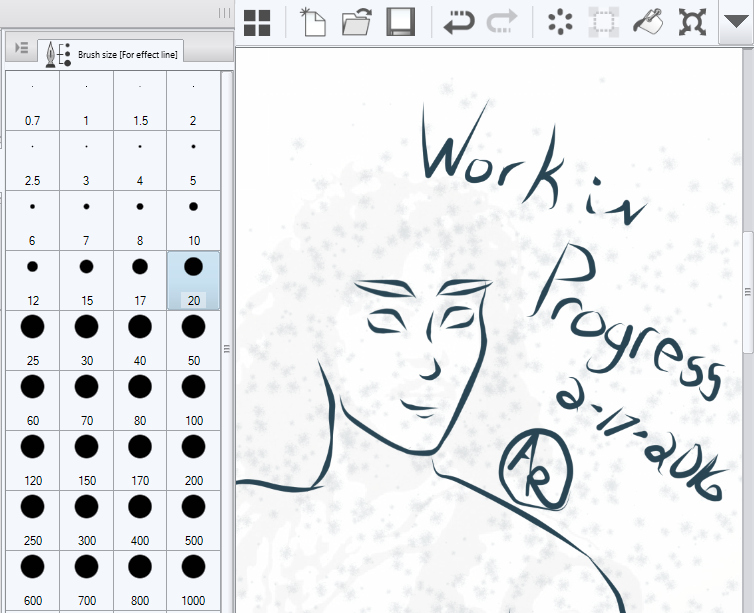Choose brush size 1.5

pos(140,100)
